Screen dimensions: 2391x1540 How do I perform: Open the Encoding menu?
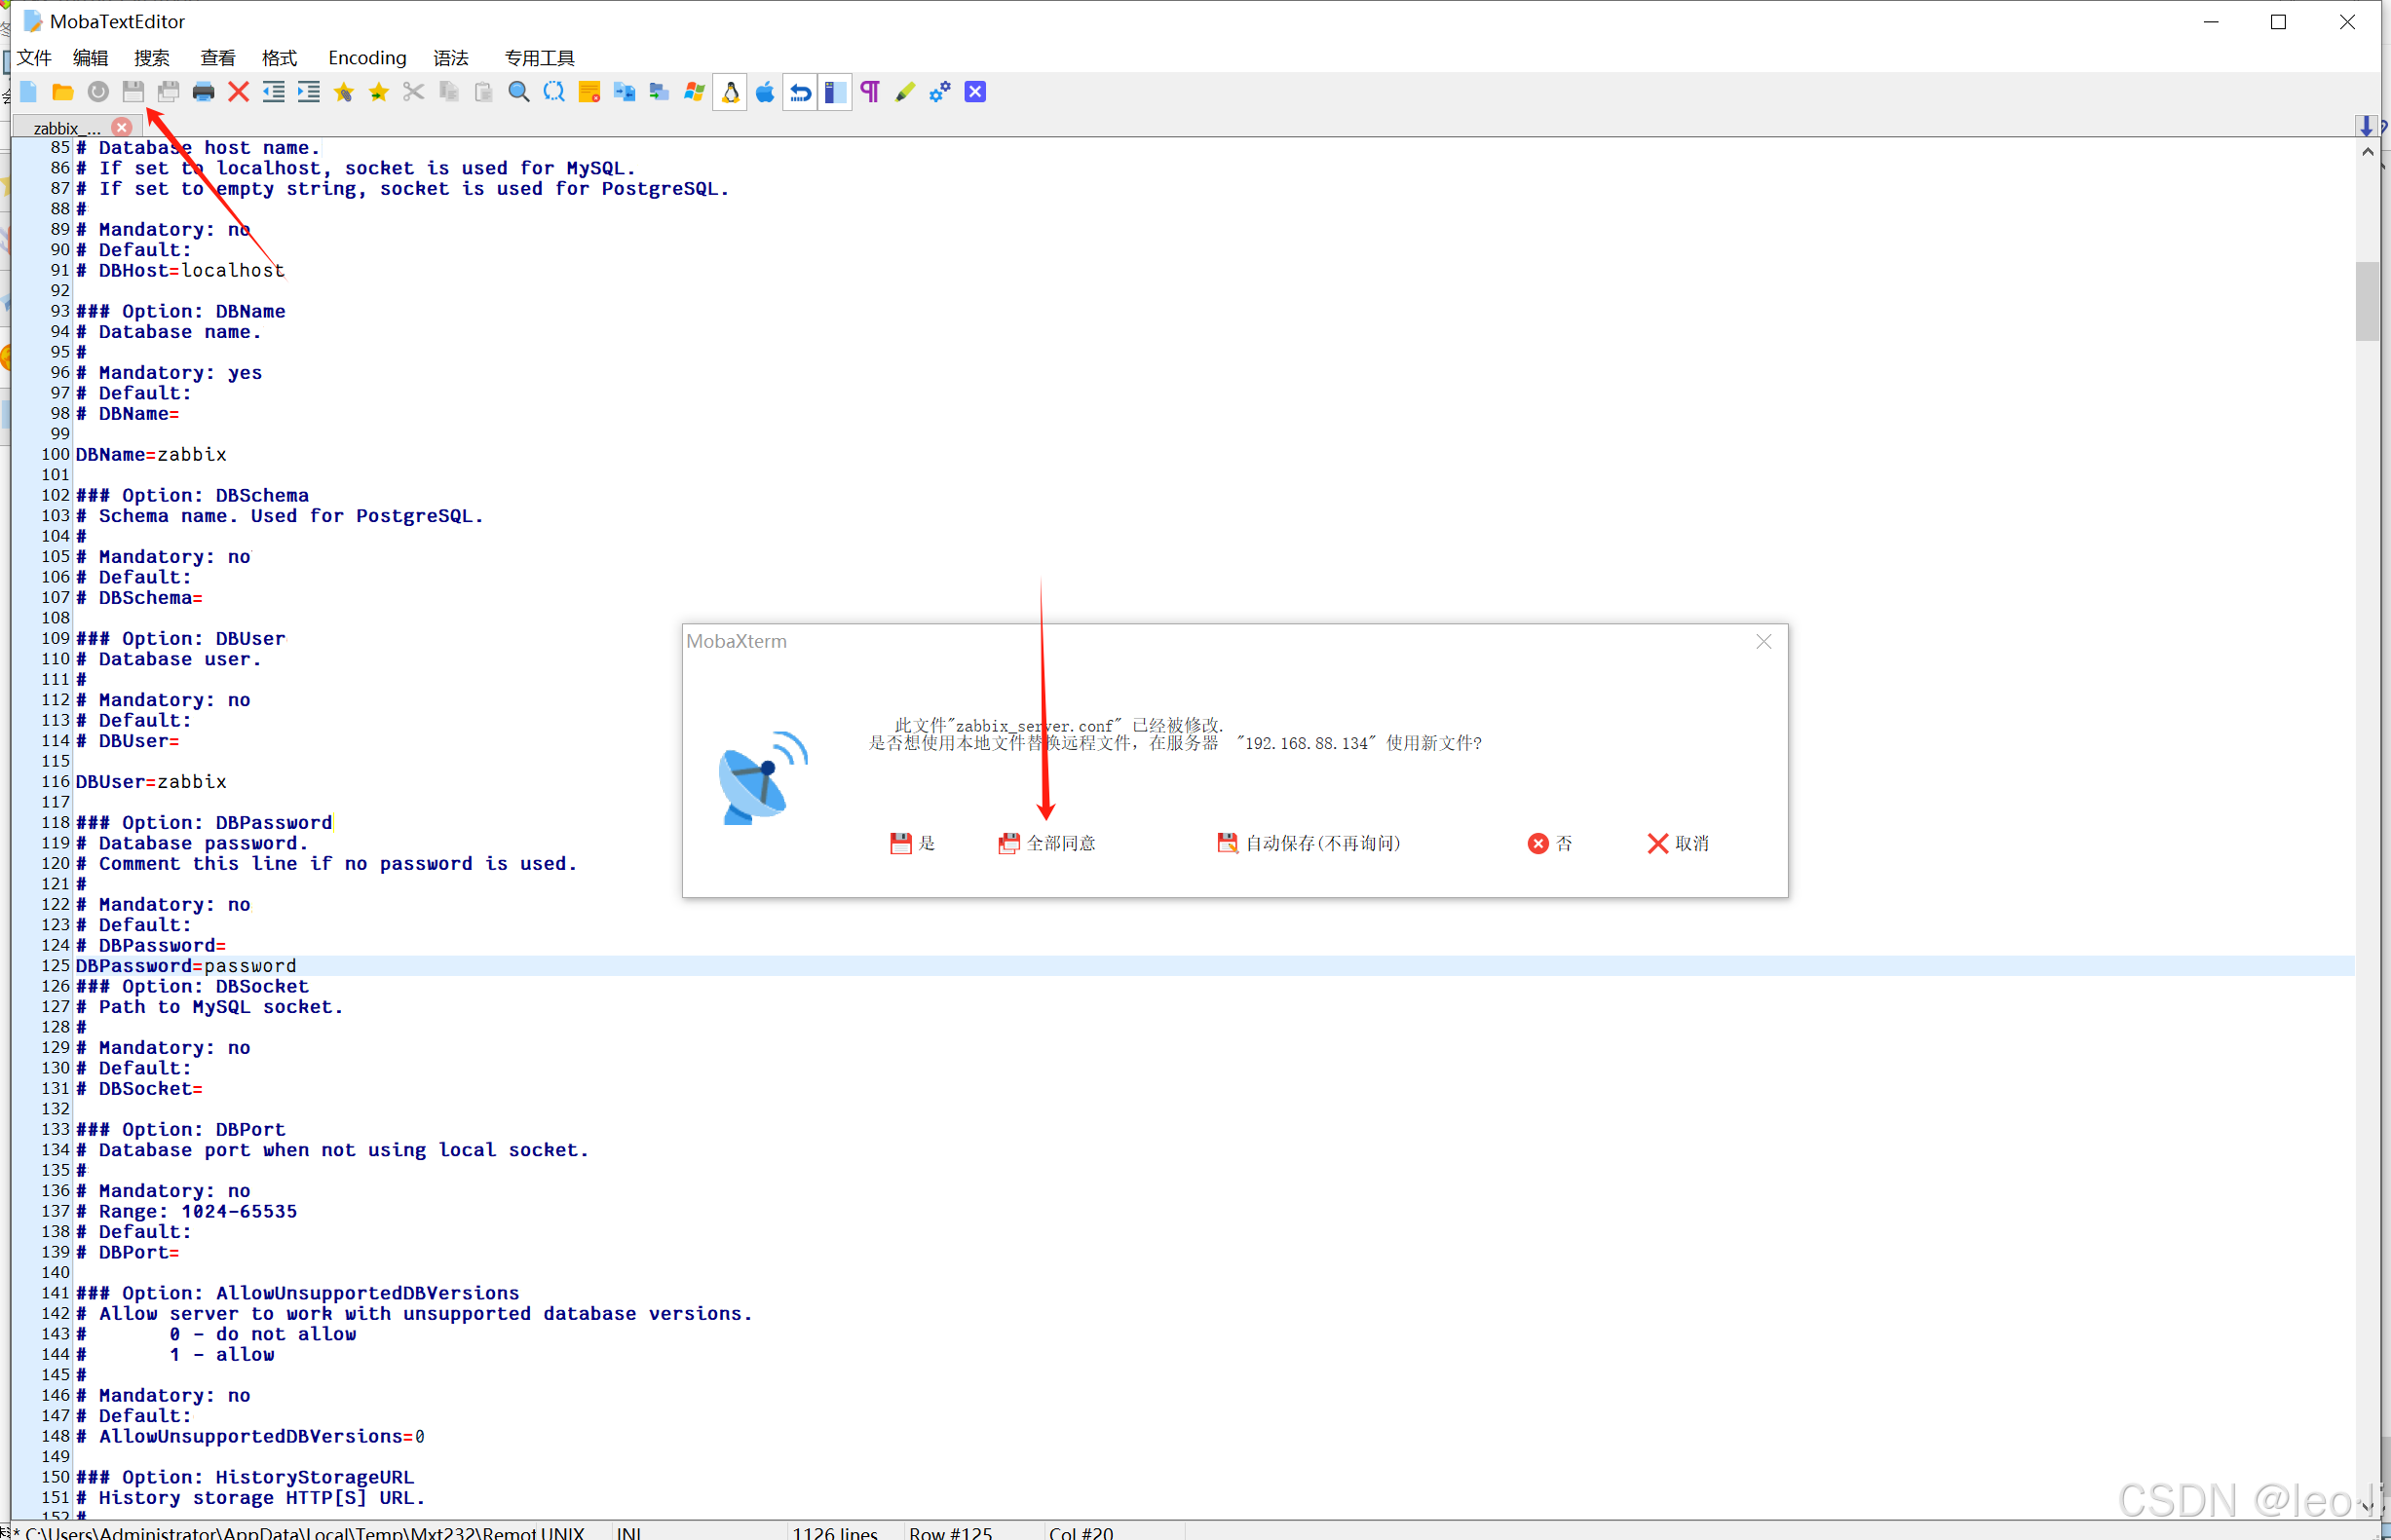(367, 57)
